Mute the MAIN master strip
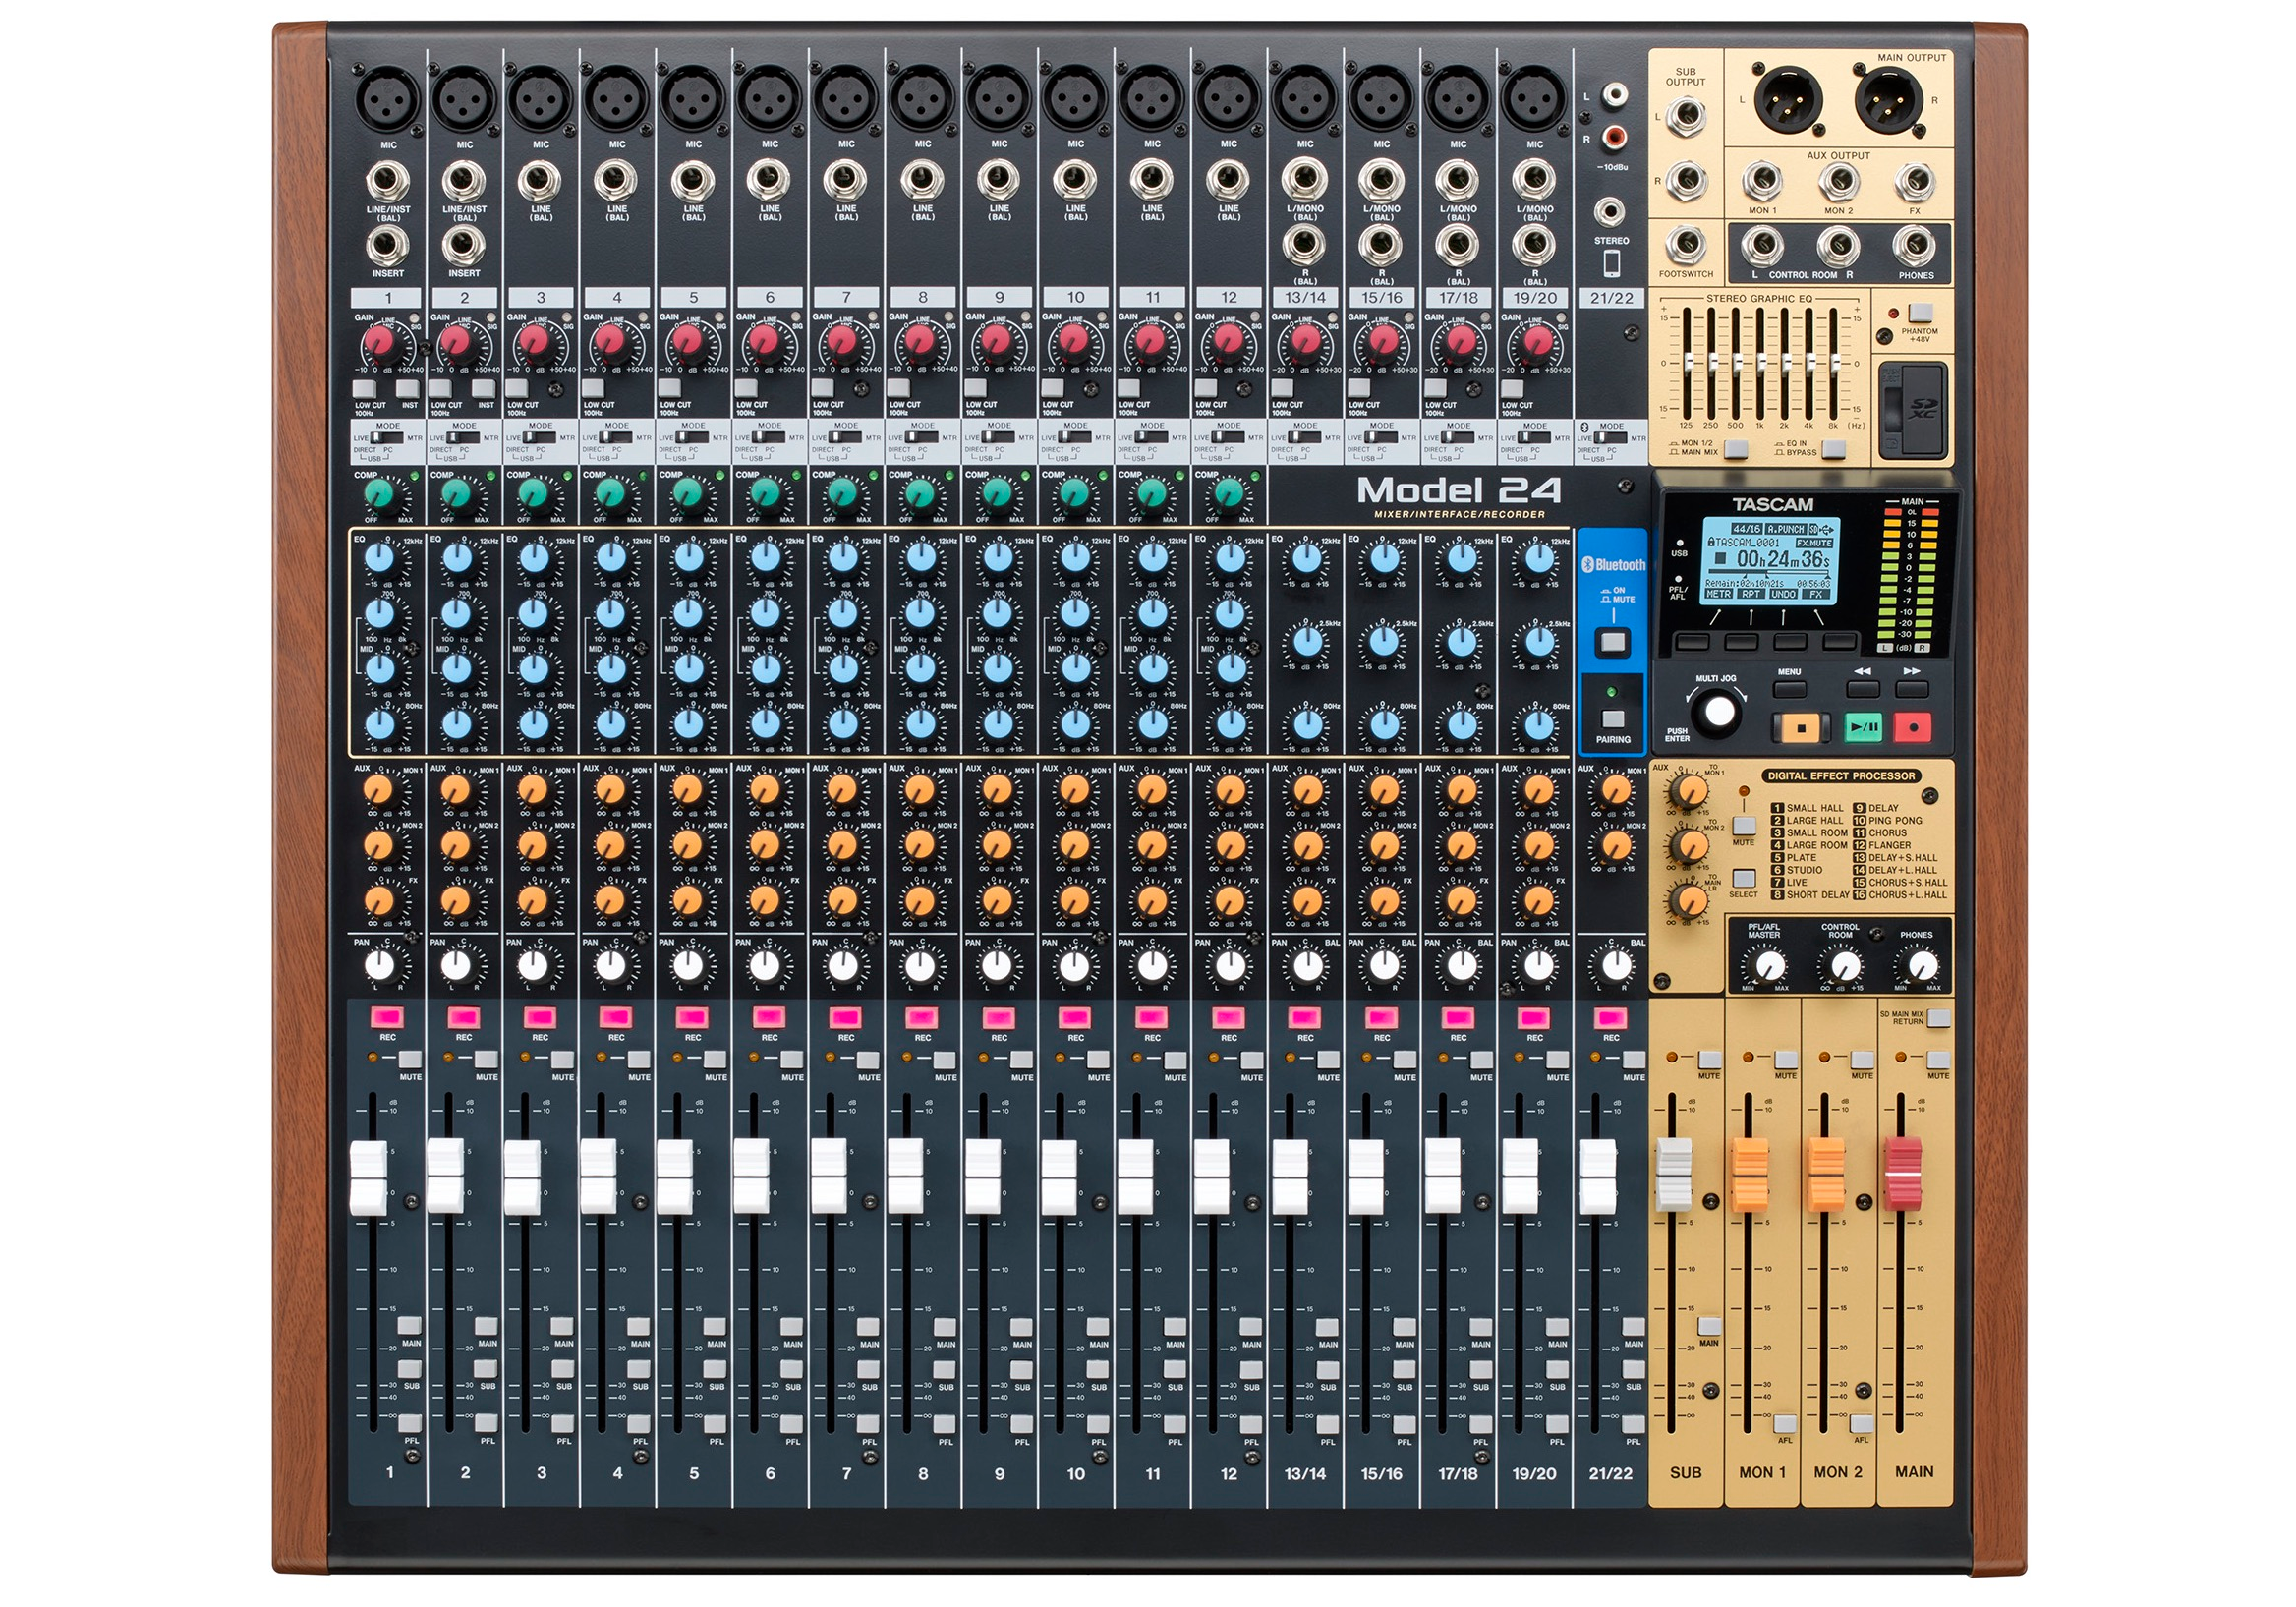Viewport: 2296px width, 1607px height. pyautogui.click(x=1938, y=1059)
